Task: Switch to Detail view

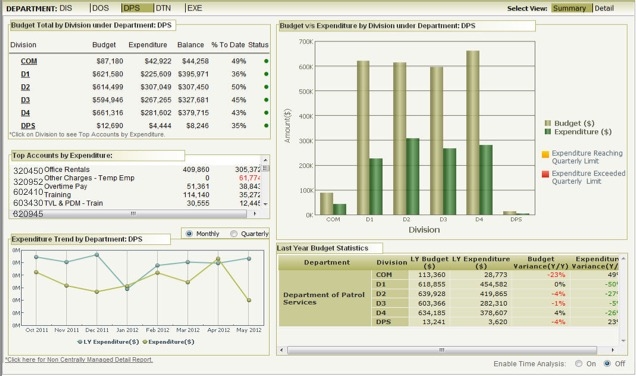Action: tap(604, 8)
